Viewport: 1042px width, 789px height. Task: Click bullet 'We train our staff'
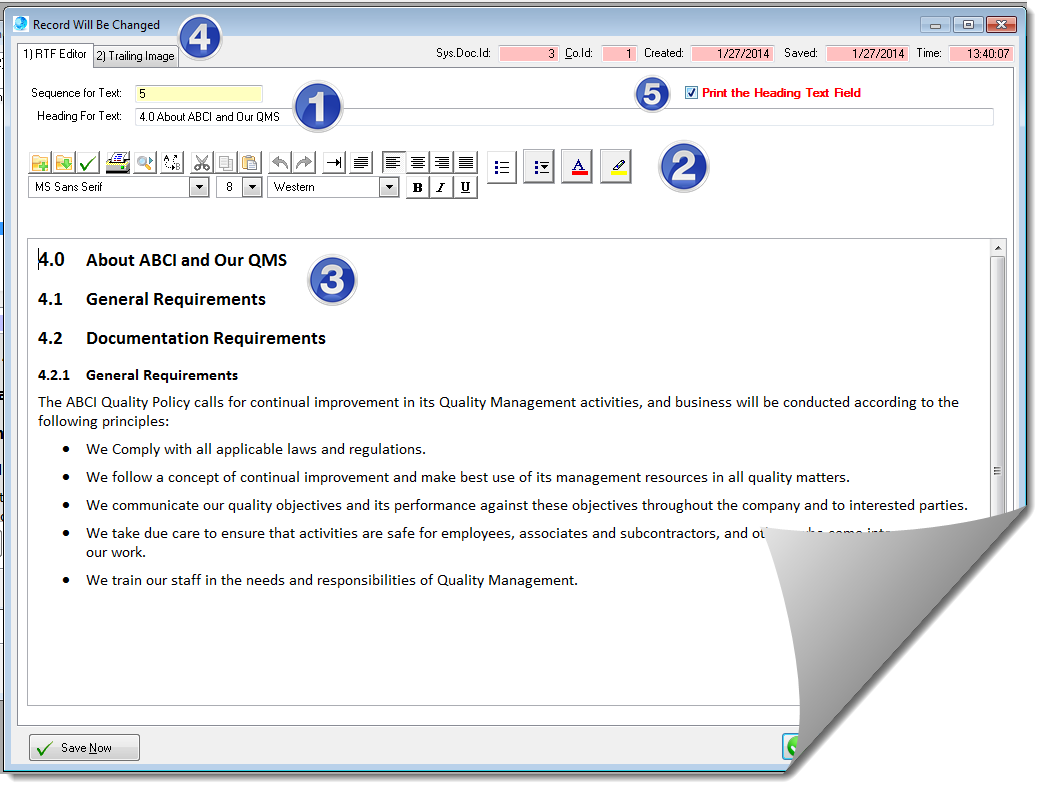(x=332, y=581)
